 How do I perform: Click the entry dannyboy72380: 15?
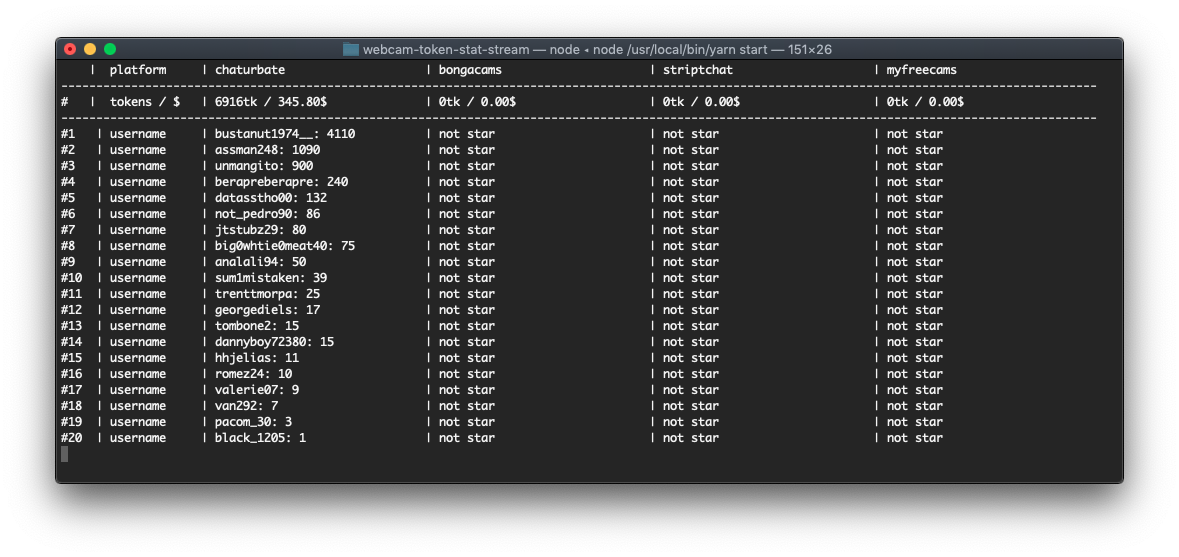[274, 341]
